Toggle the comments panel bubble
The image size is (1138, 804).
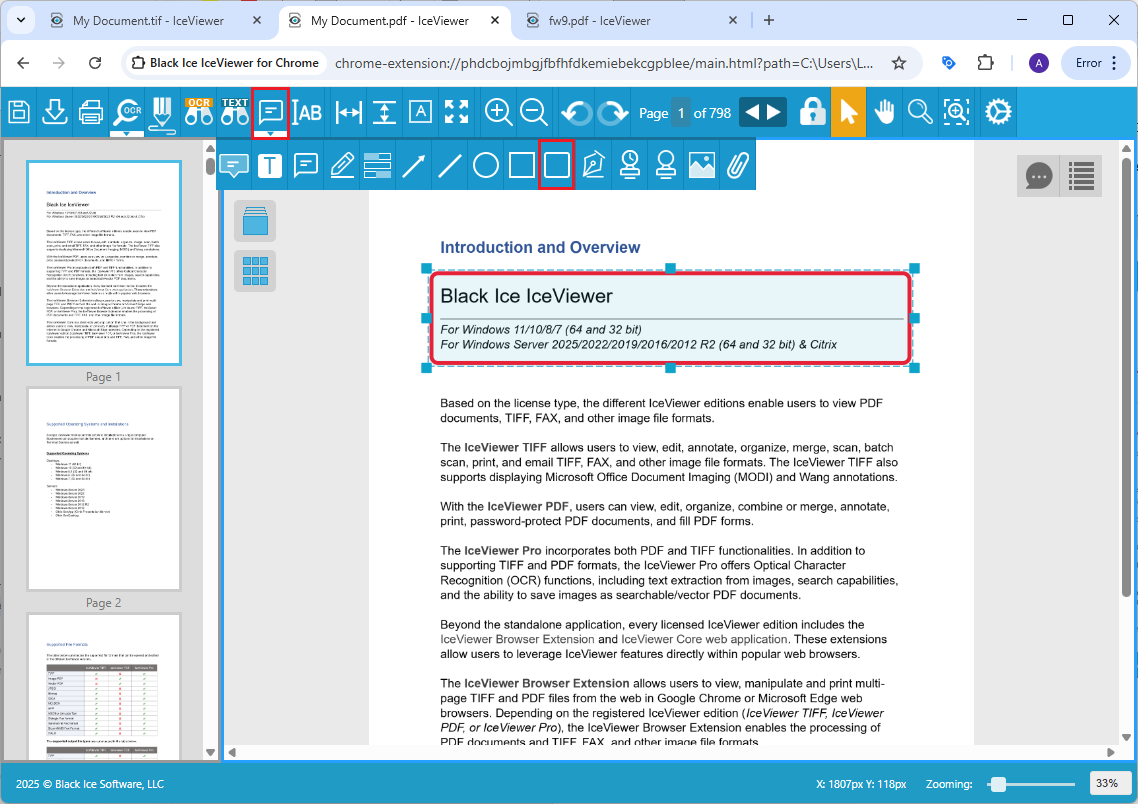click(1038, 176)
